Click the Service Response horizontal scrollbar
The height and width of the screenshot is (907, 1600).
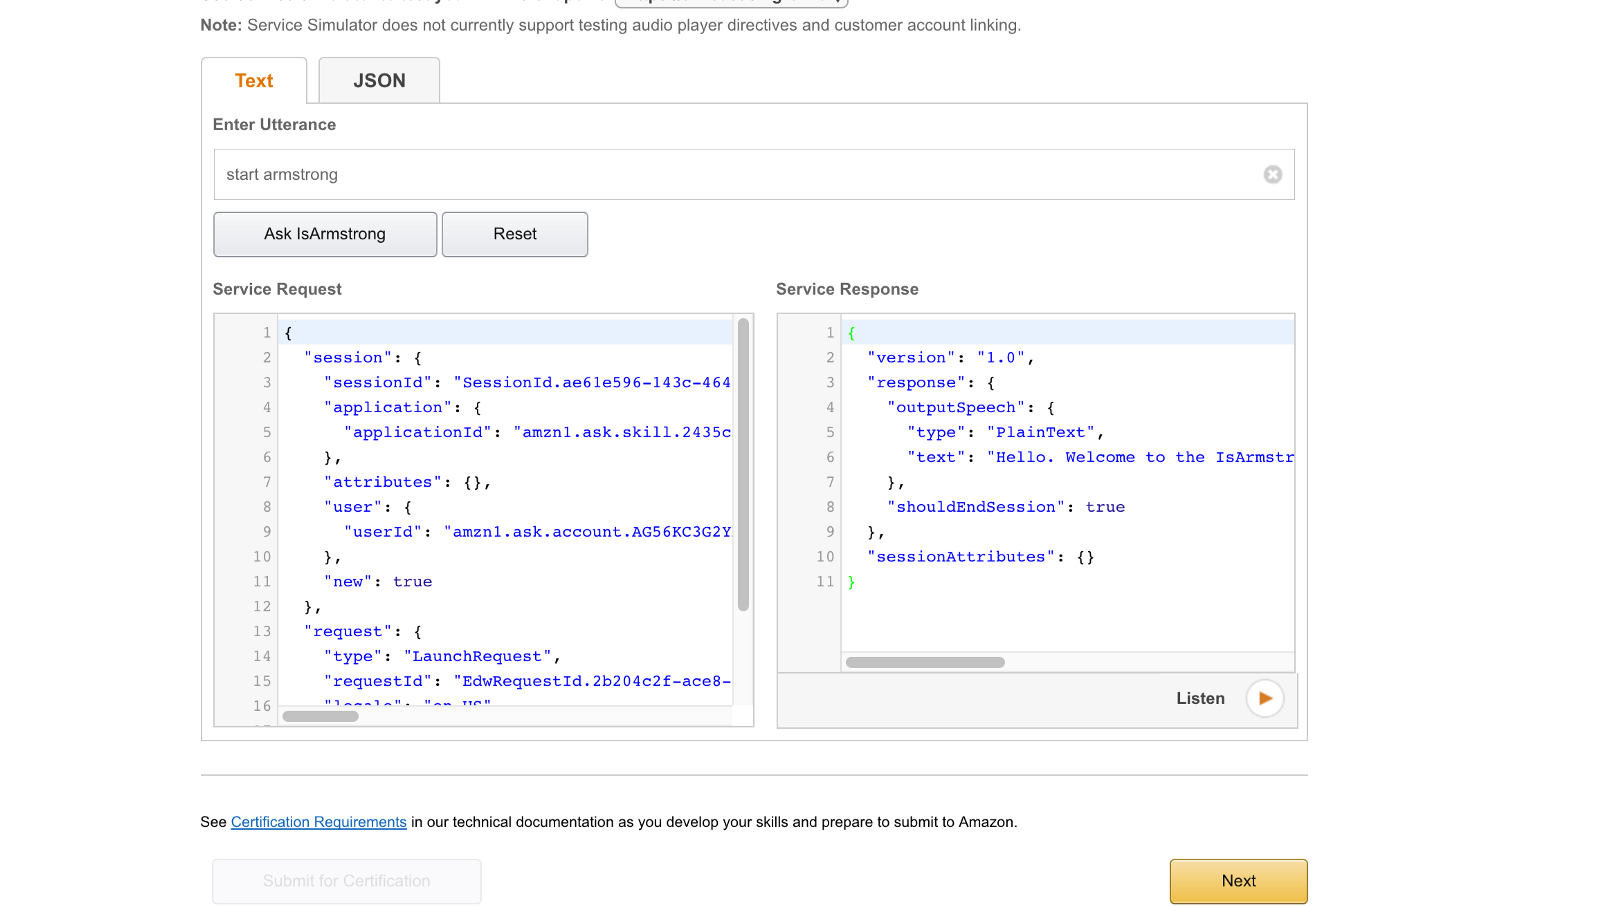(925, 662)
